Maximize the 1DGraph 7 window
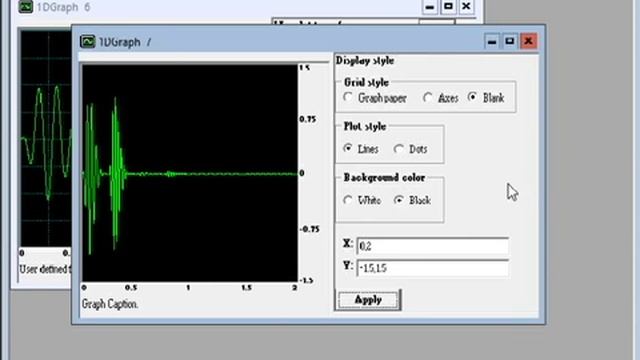 pyautogui.click(x=510, y=41)
